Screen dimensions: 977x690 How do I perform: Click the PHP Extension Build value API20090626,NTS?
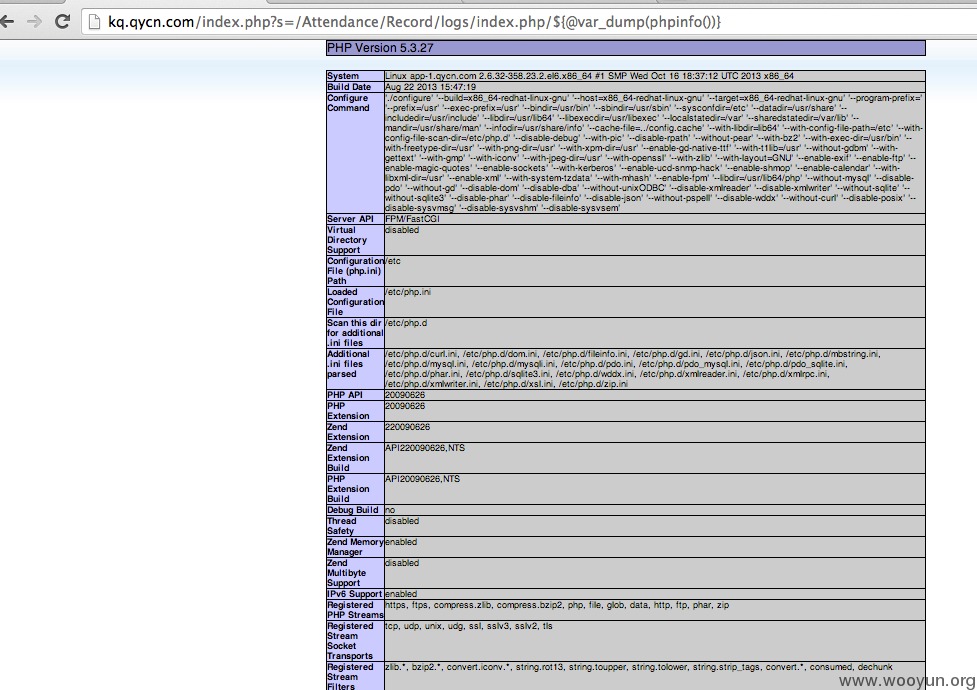click(x=422, y=479)
